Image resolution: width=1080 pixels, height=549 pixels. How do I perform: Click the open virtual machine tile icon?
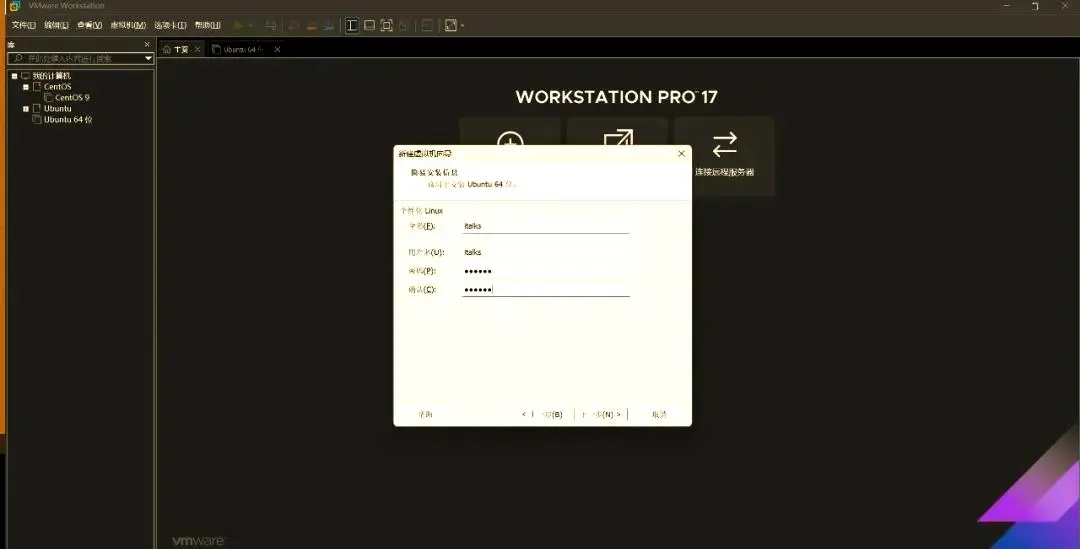click(618, 138)
